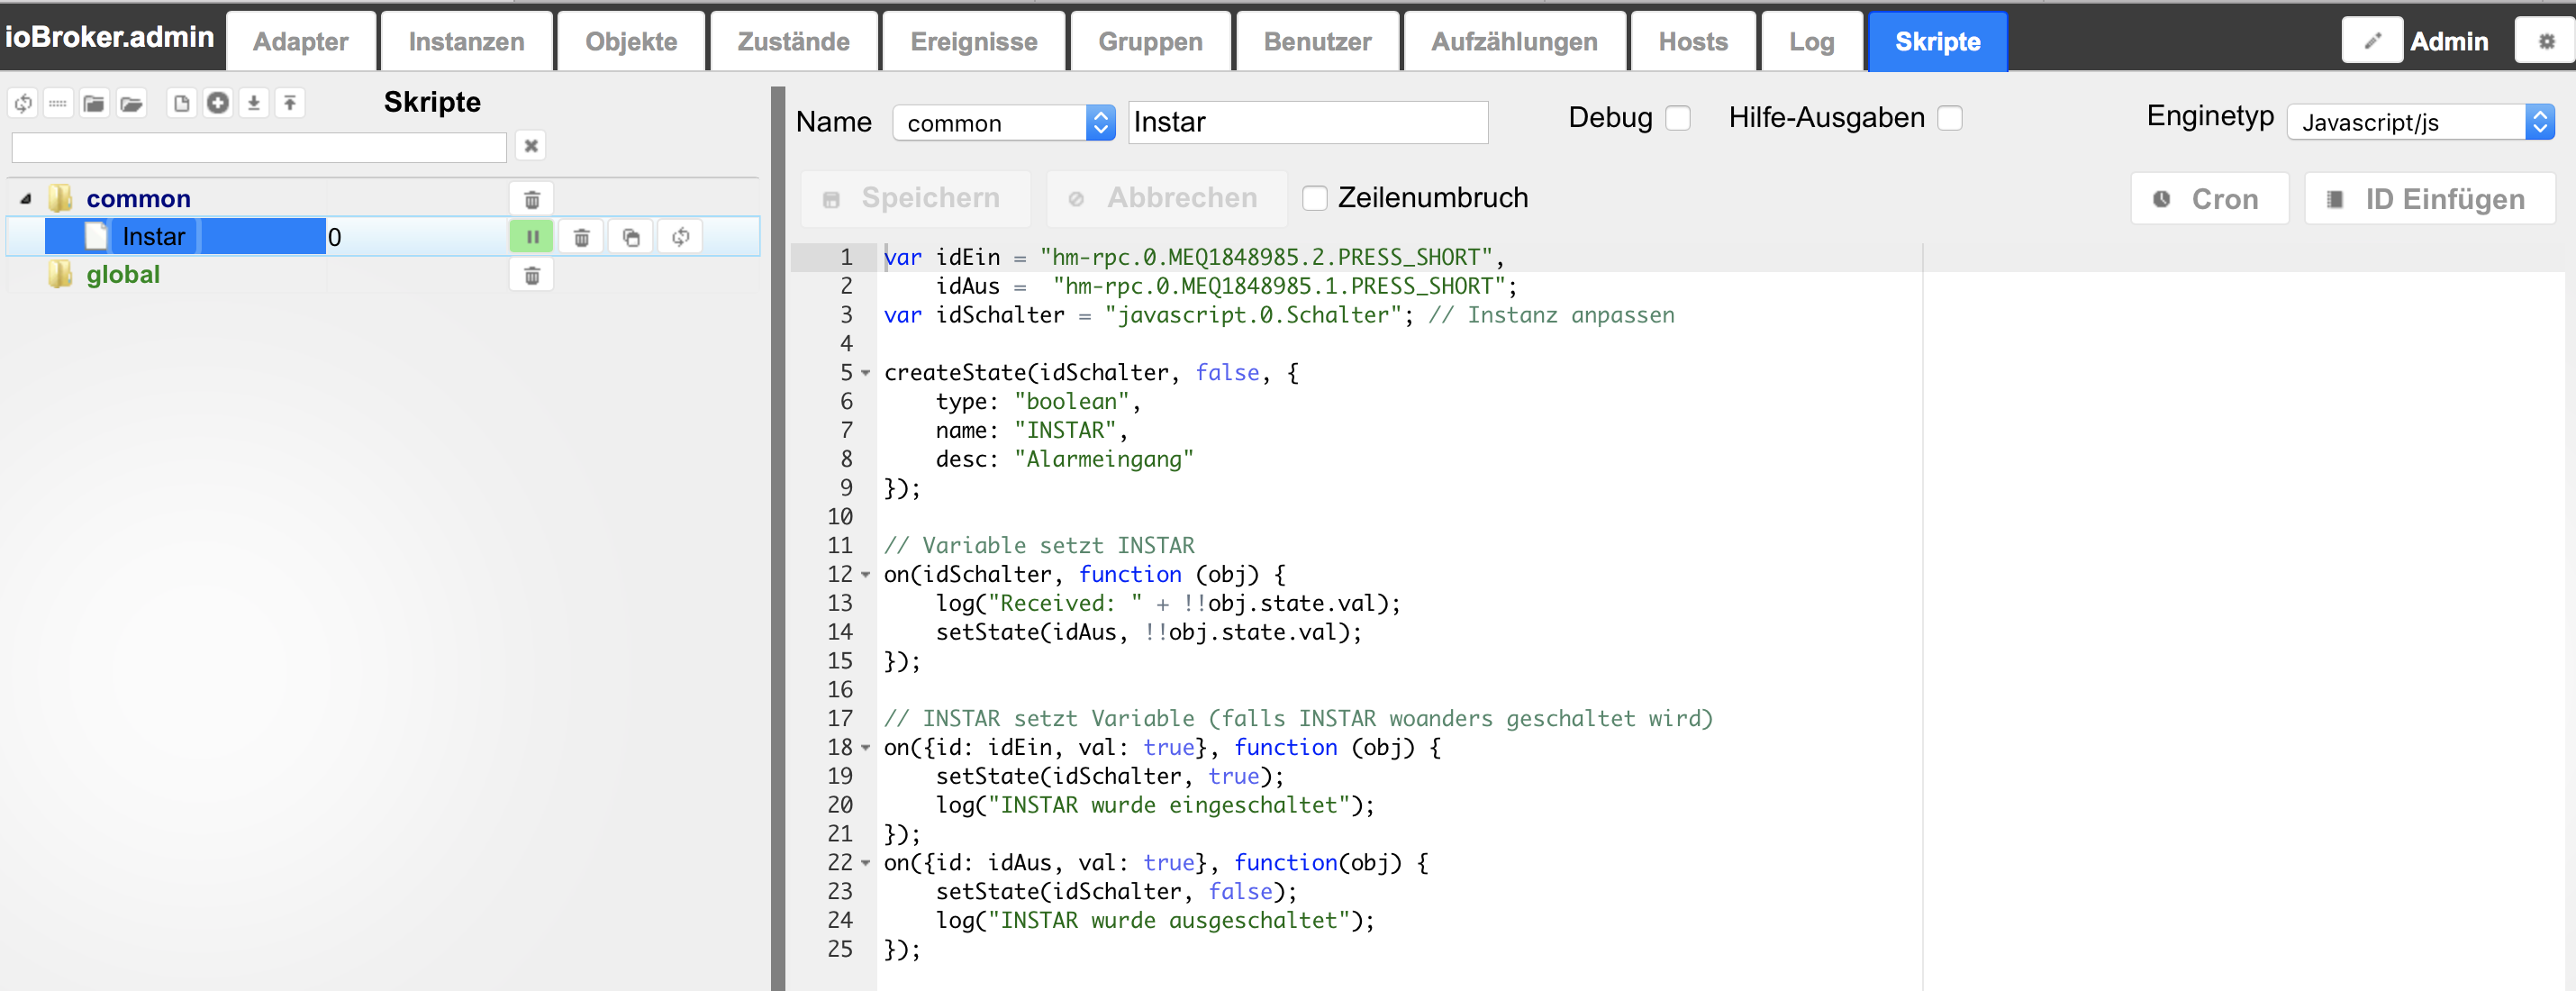The image size is (2576, 991).
Task: Click the script name field containing Instar
Action: coord(1307,122)
